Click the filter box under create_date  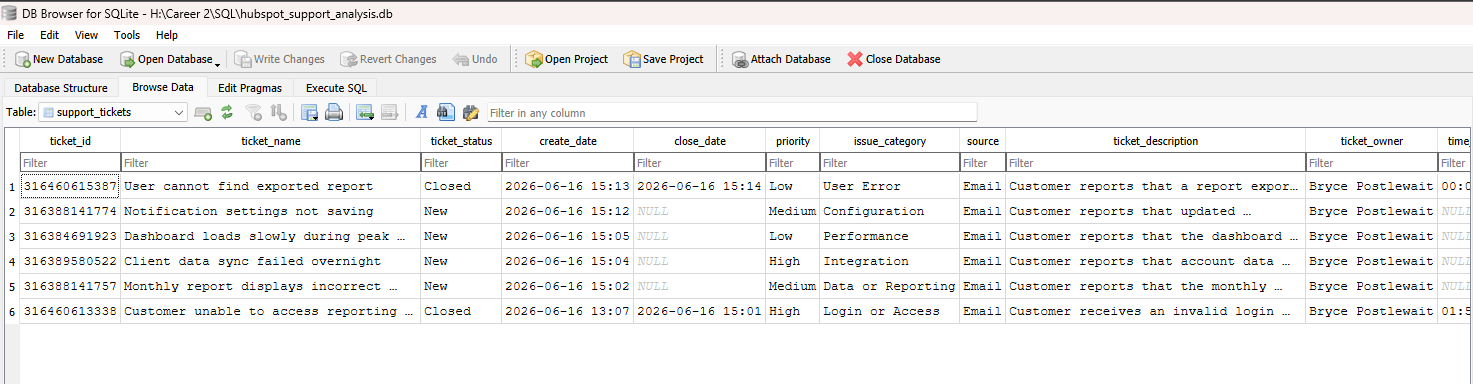point(568,162)
